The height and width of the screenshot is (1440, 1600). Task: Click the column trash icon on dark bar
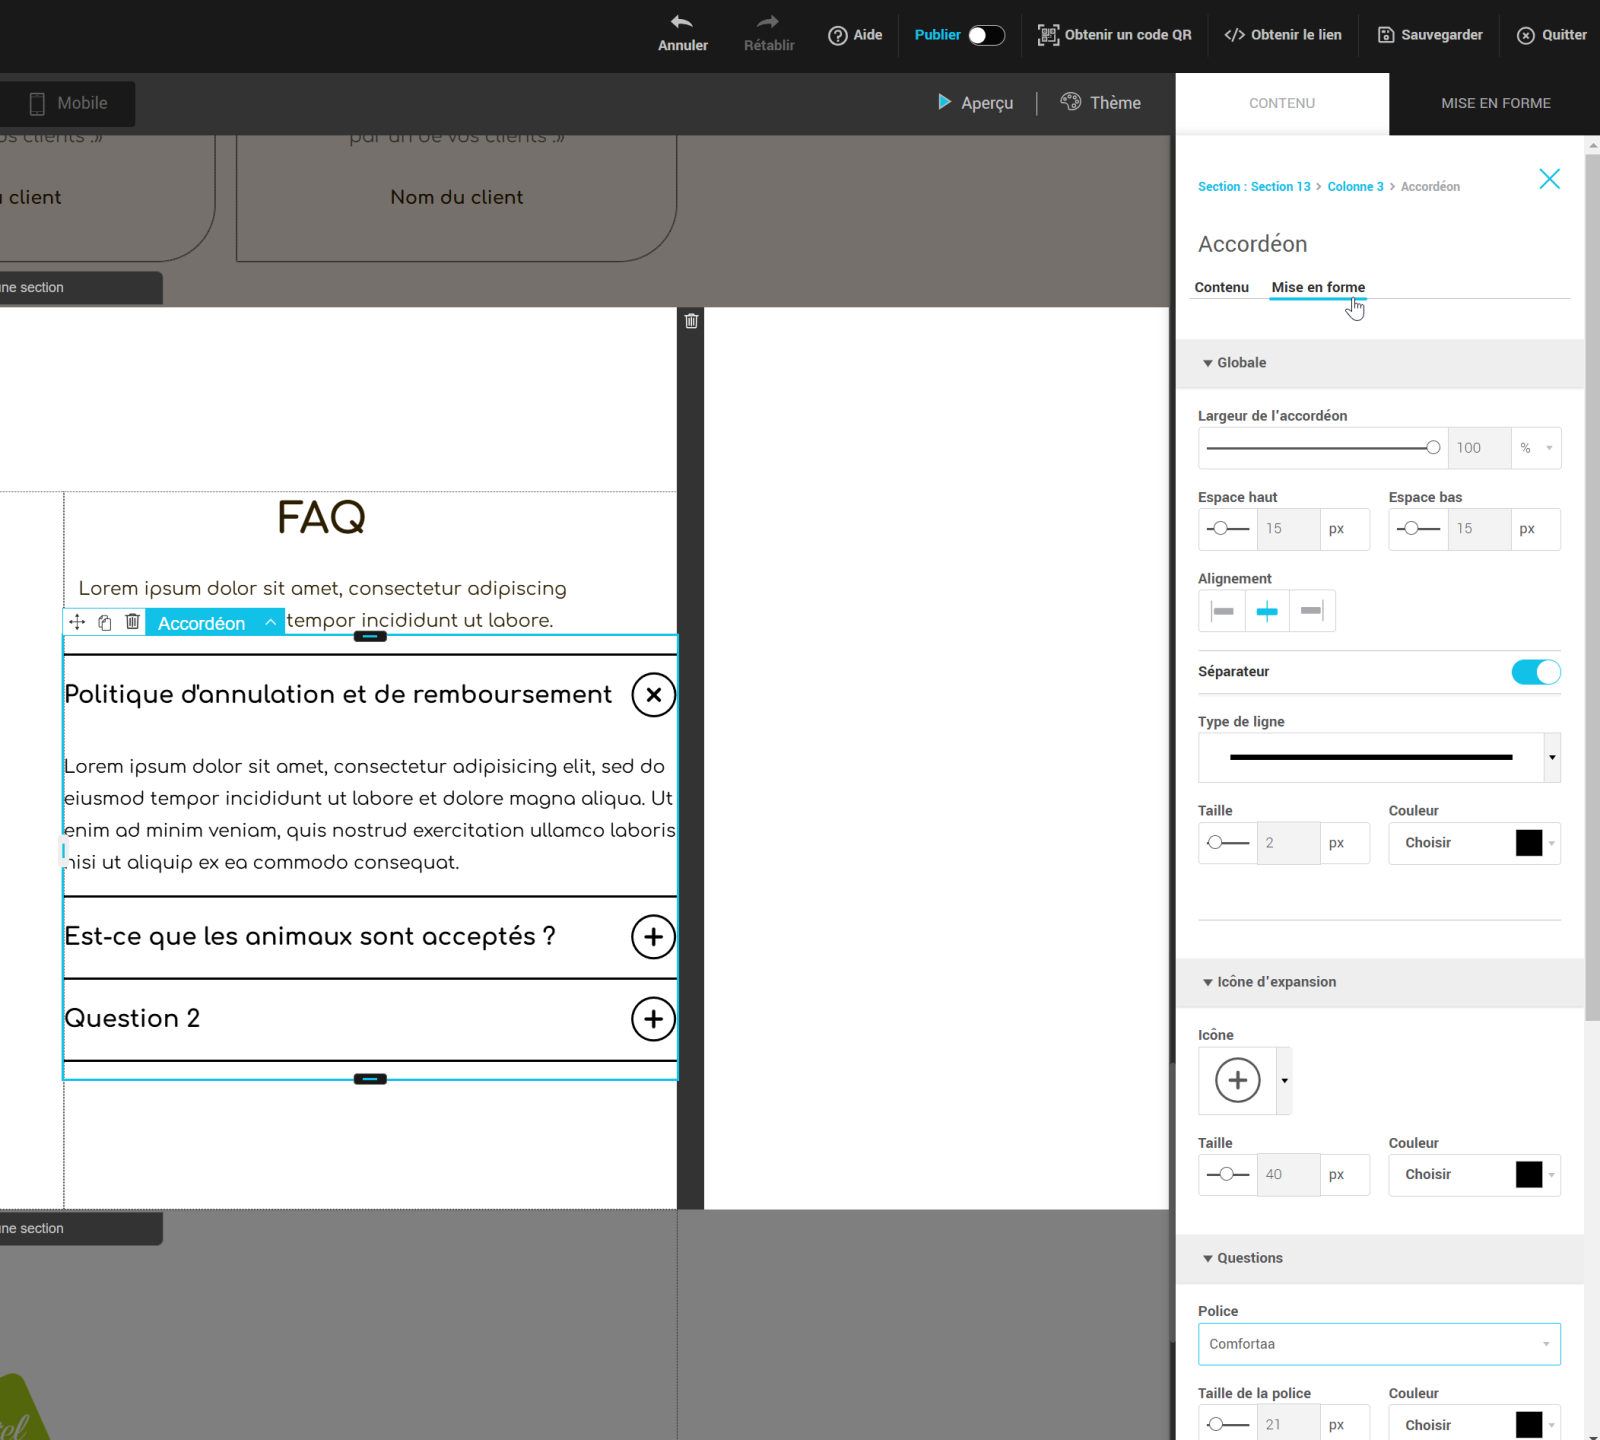[691, 321]
